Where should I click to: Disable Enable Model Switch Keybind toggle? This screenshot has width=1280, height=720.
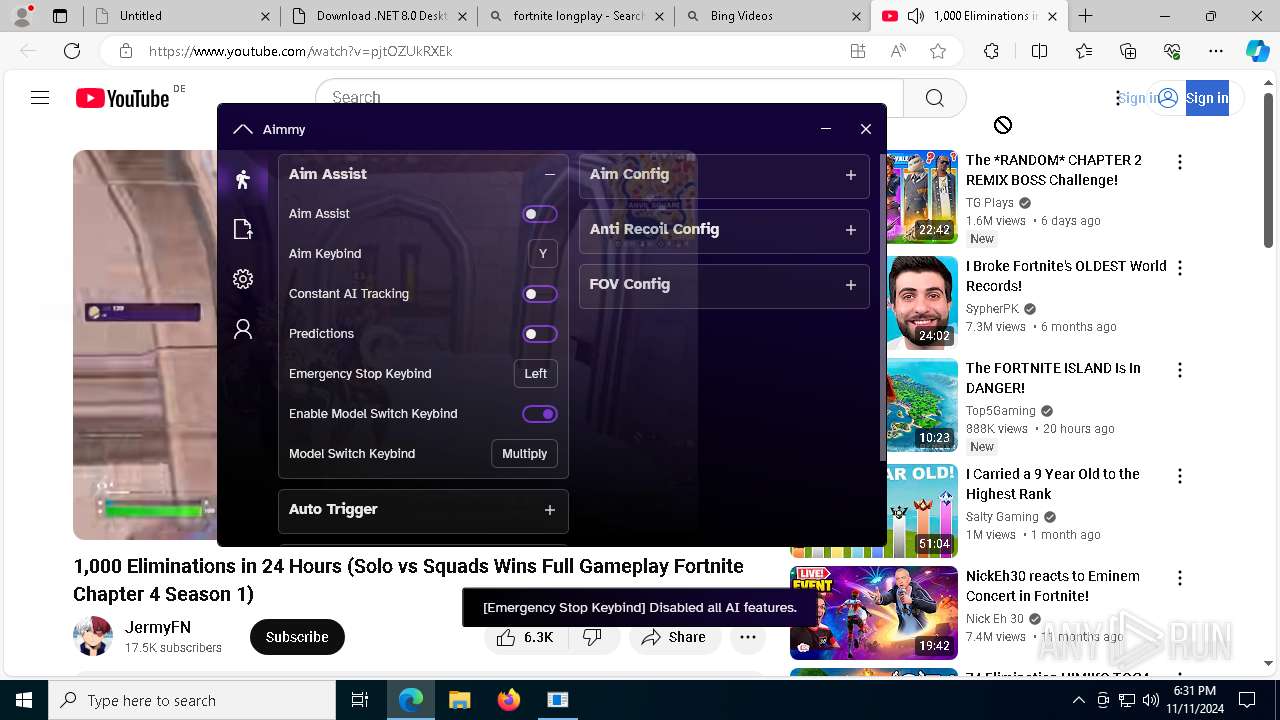[540, 414]
